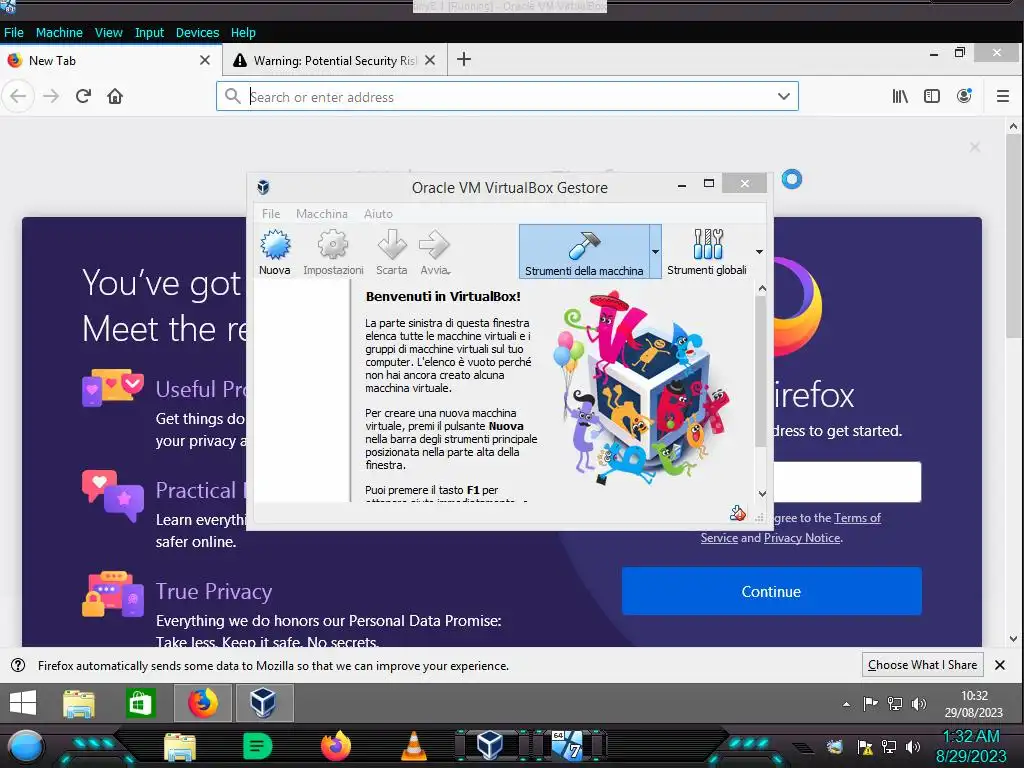Close the Firefox data notification bar
Screen dimensions: 1024x768
pyautogui.click(x=1000, y=665)
